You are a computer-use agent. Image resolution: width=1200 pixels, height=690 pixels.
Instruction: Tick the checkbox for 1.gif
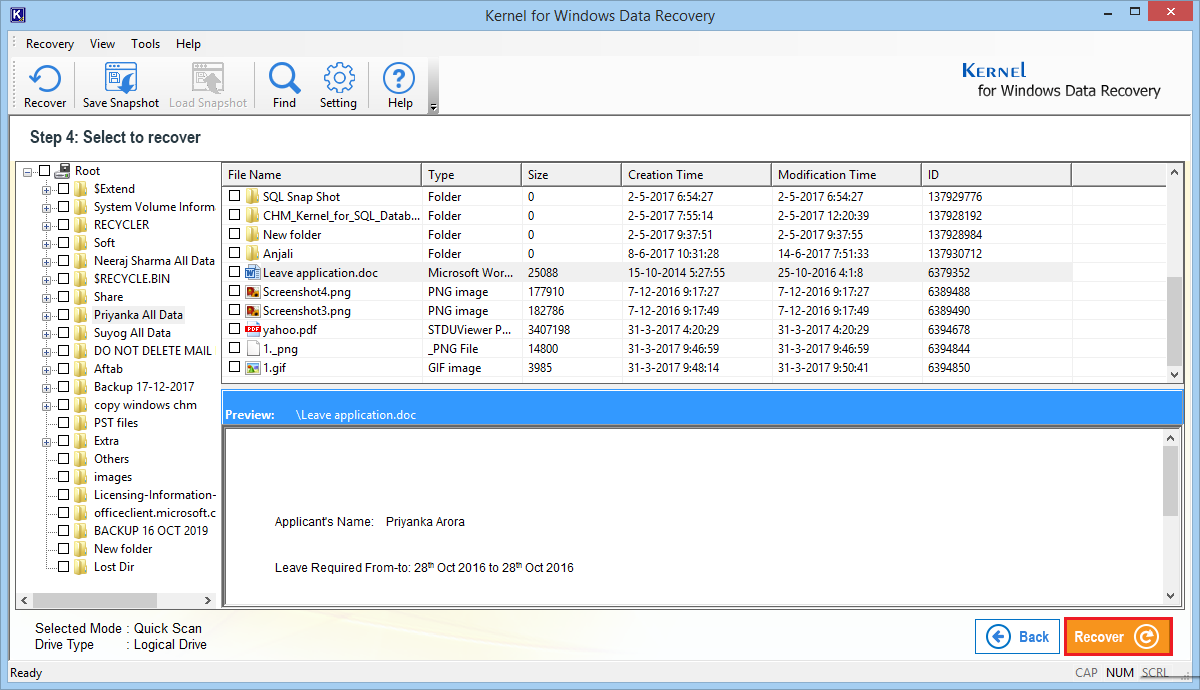(x=235, y=368)
